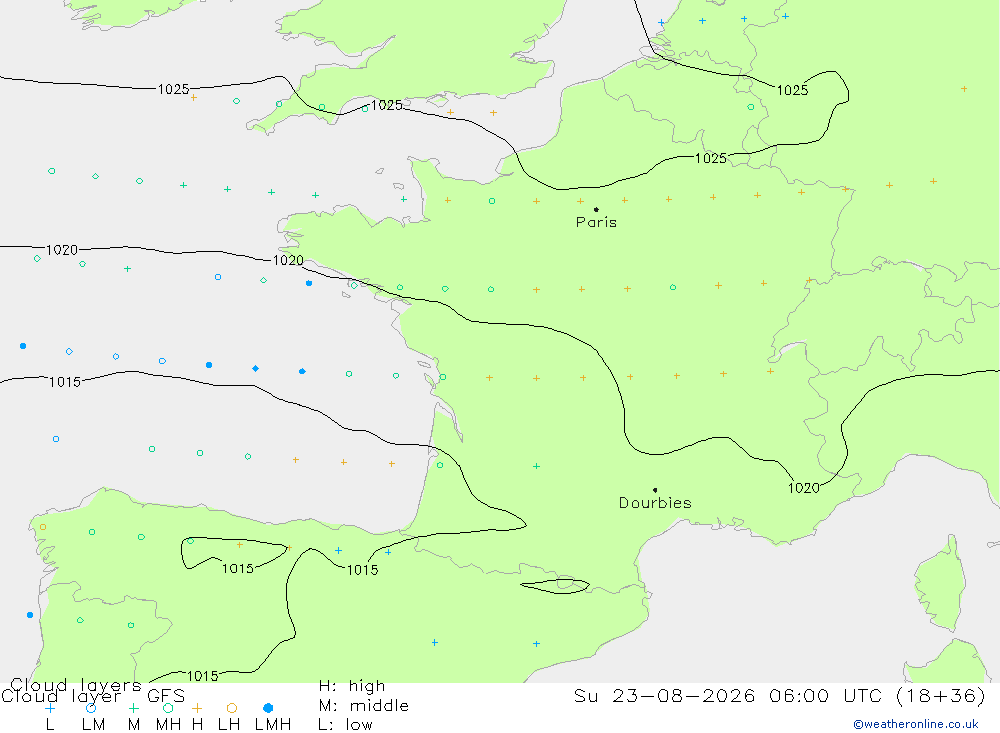This screenshot has width=1000, height=733.
Task: Click the blue plus L legend symbol
Action: [50, 708]
